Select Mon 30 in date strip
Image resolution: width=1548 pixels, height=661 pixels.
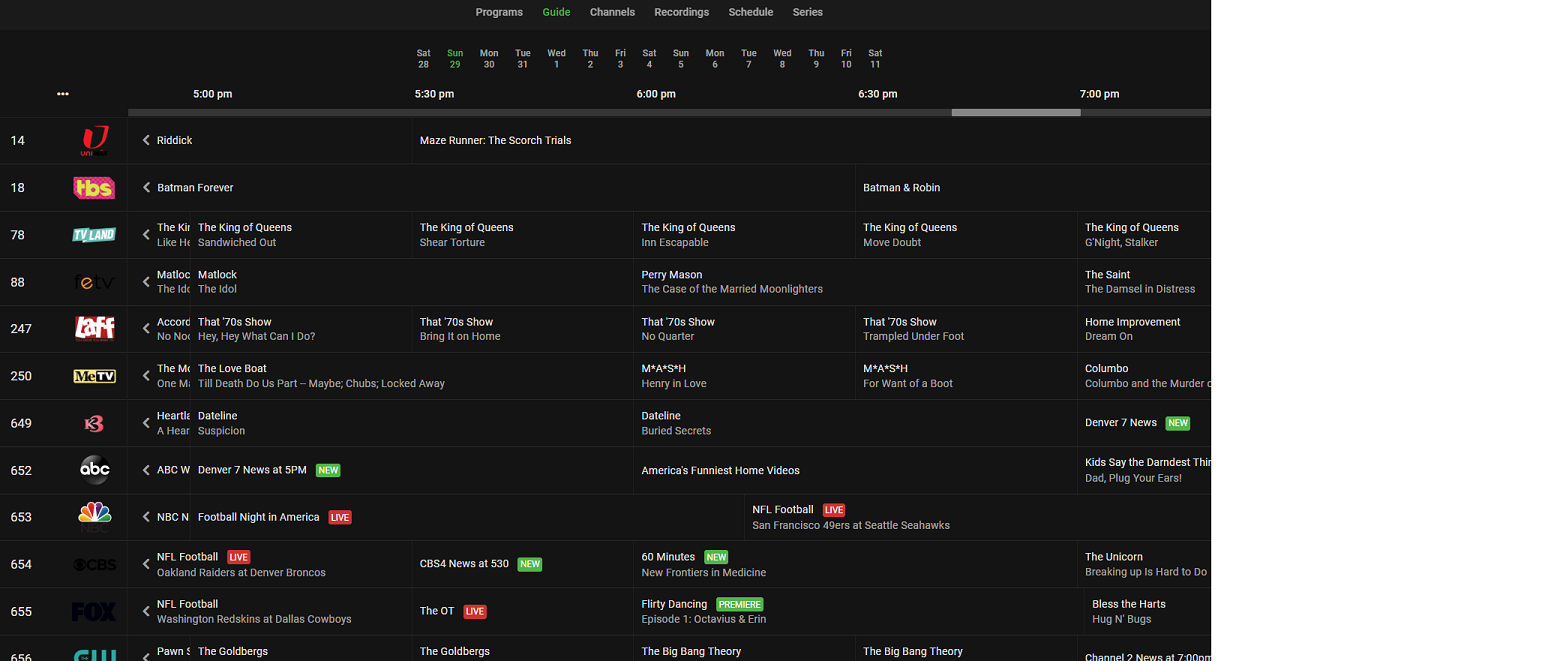(489, 59)
